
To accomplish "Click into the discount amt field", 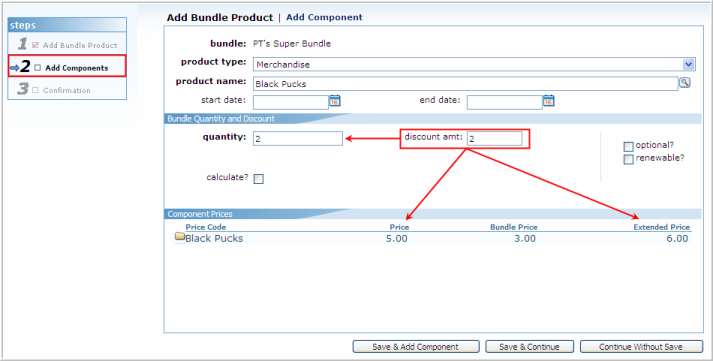I will click(495, 139).
